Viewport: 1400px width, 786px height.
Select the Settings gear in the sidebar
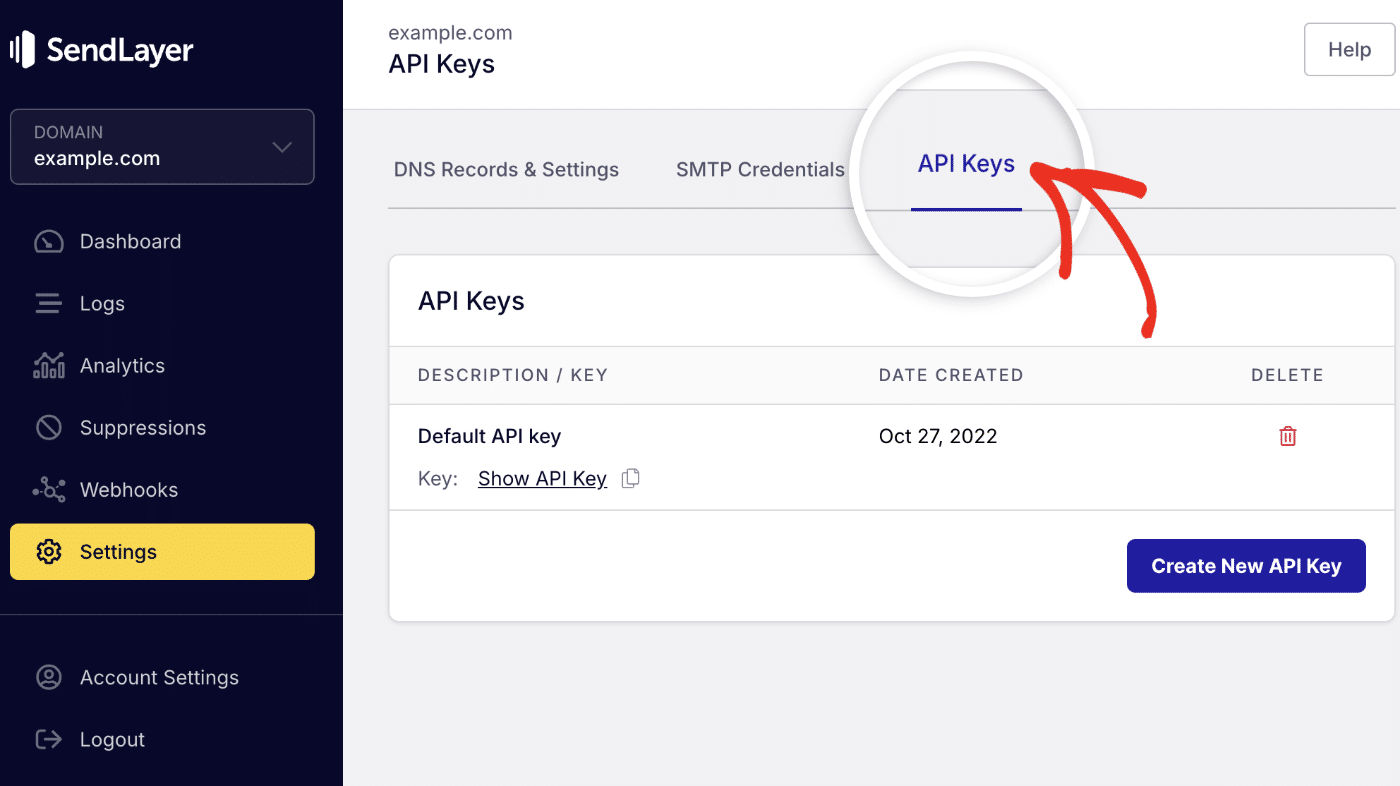[48, 551]
